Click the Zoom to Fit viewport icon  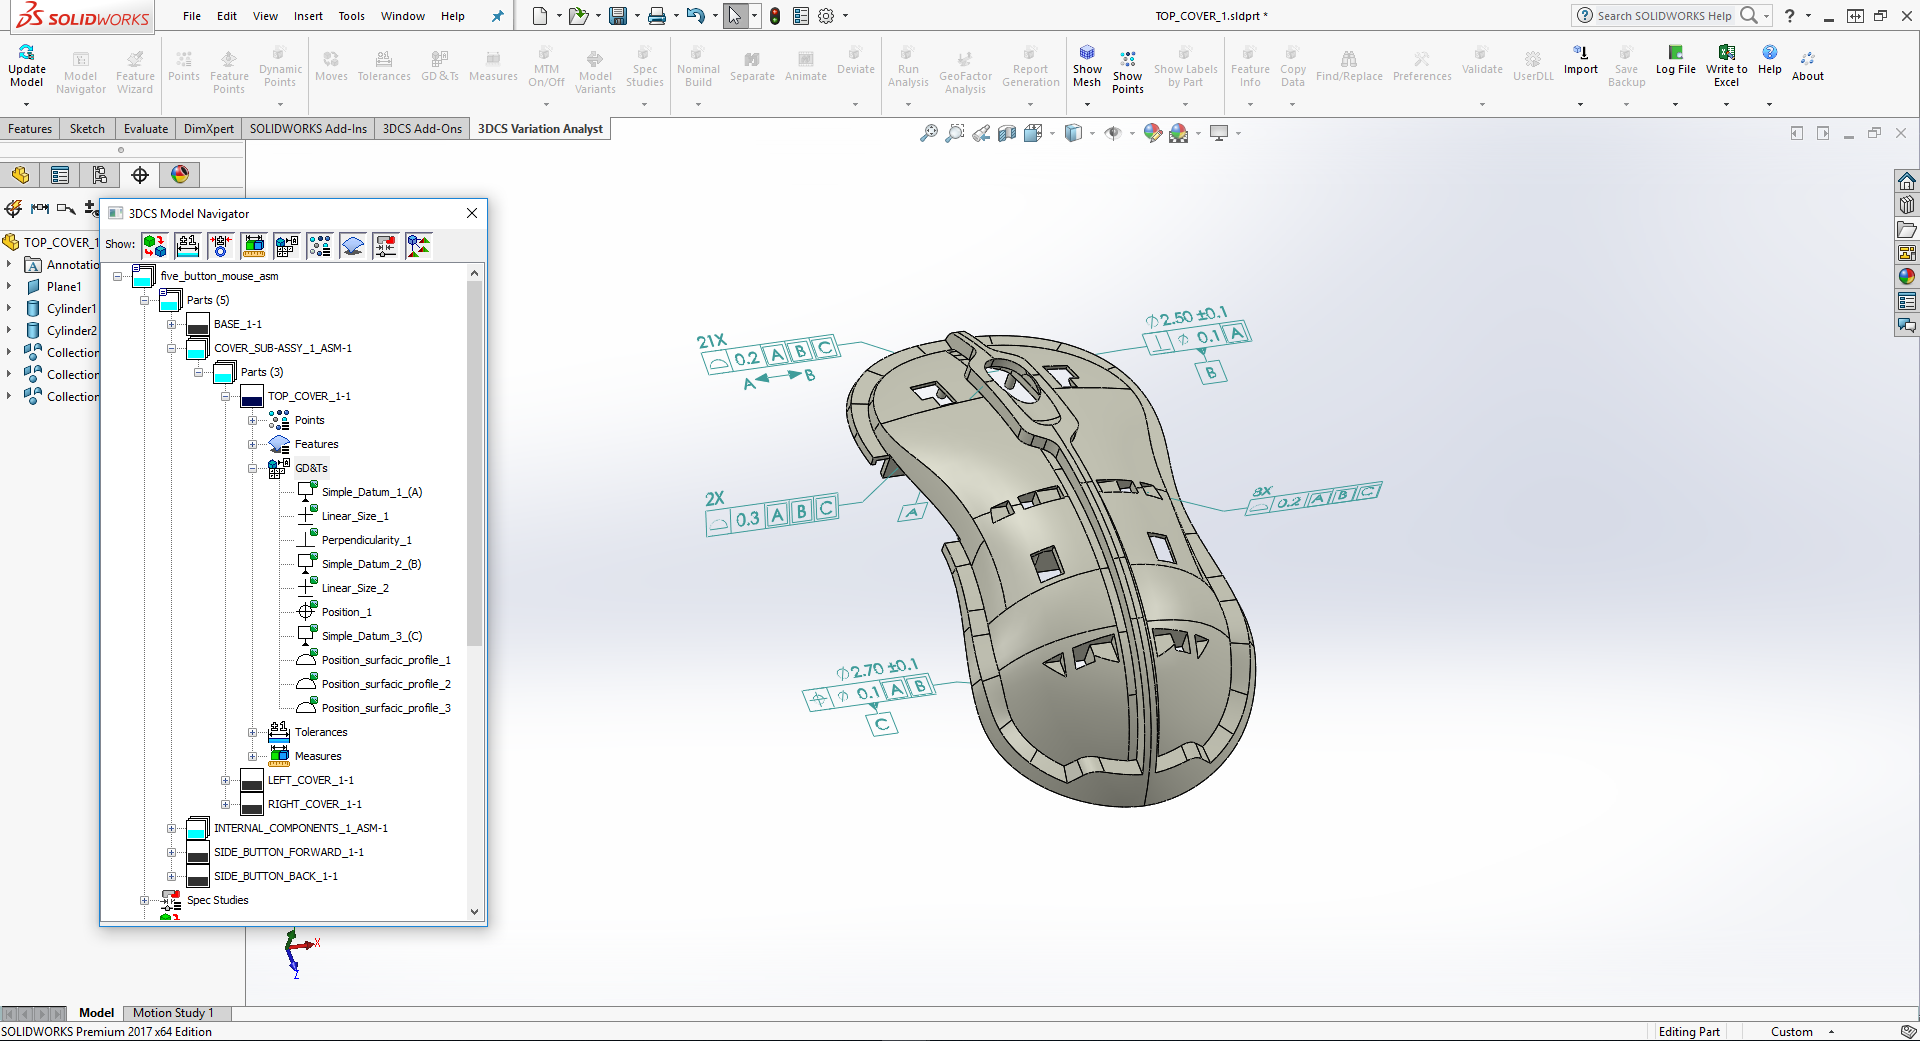(927, 132)
